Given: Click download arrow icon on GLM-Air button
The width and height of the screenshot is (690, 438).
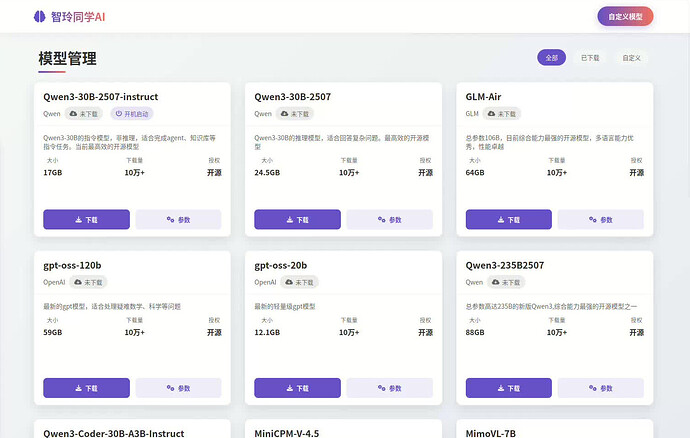Looking at the screenshot, I should pos(501,219).
